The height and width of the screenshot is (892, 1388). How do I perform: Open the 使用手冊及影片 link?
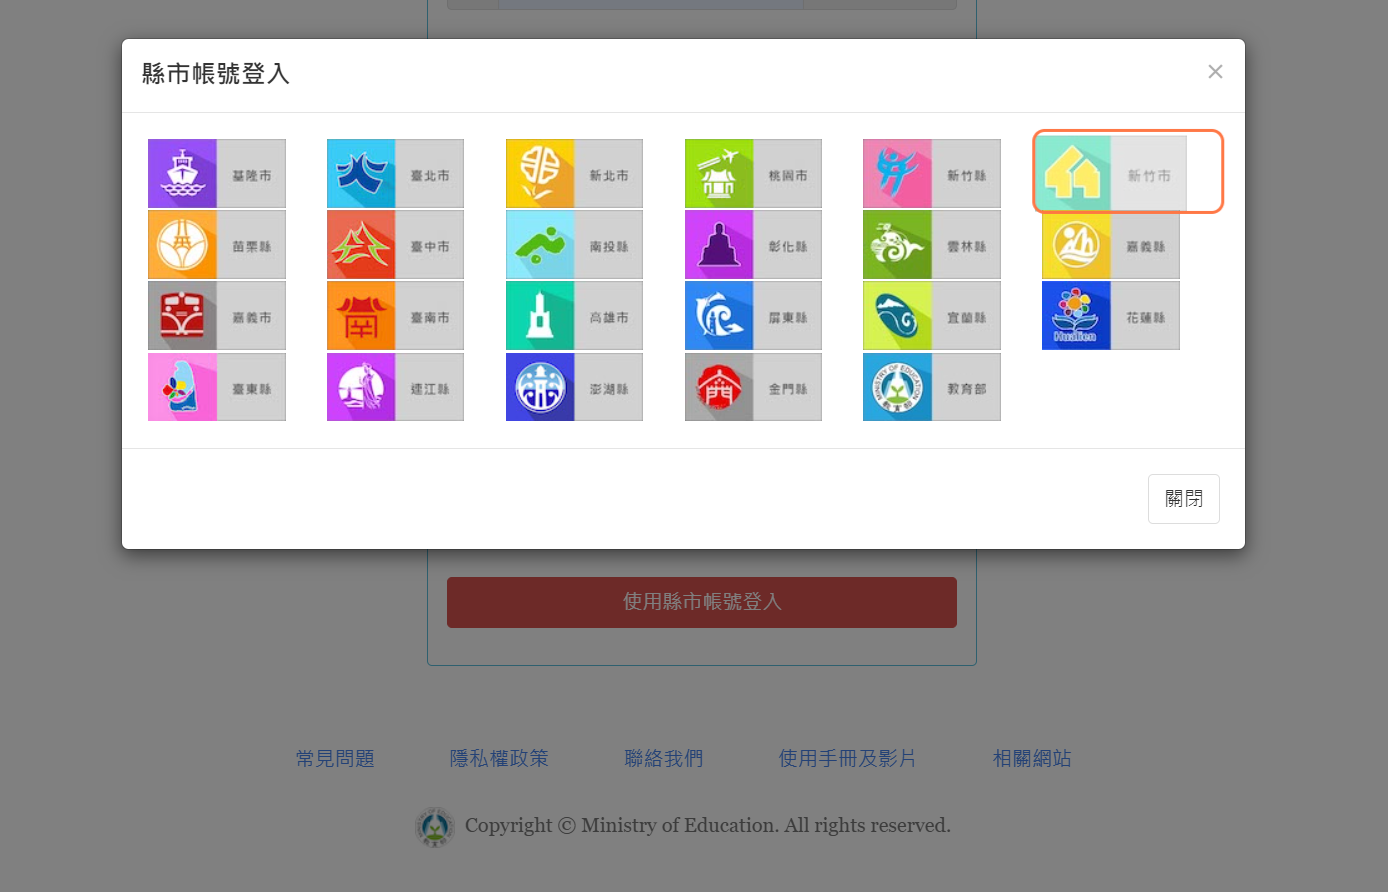point(848,759)
